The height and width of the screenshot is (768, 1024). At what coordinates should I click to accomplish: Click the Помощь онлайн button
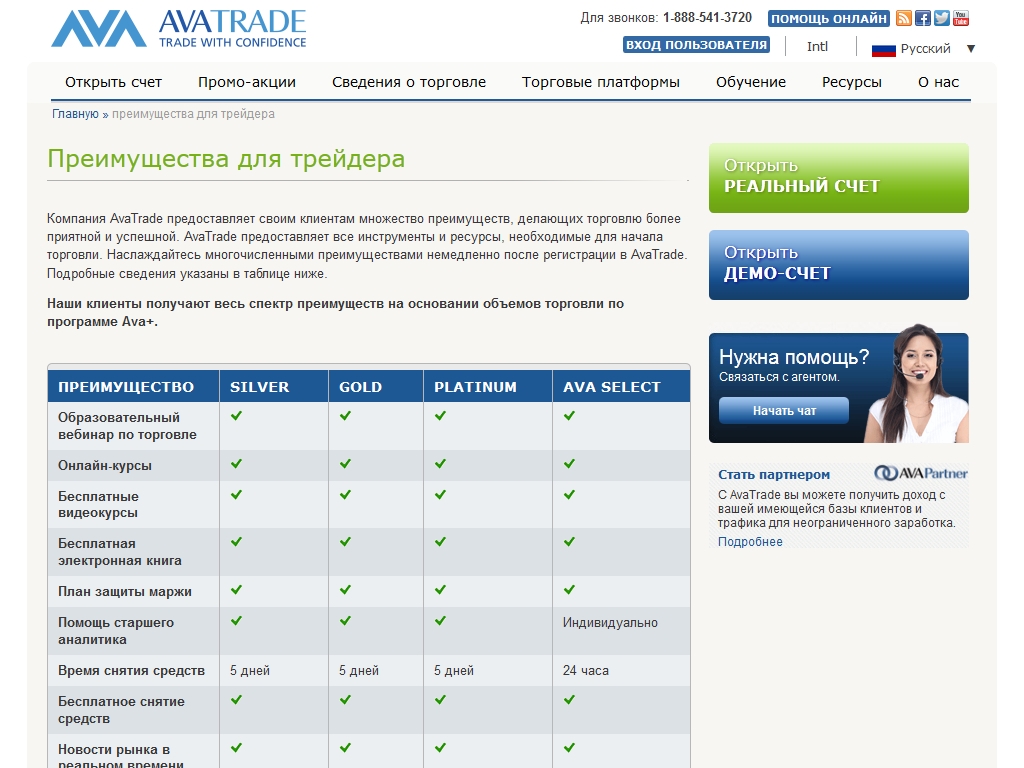click(828, 18)
